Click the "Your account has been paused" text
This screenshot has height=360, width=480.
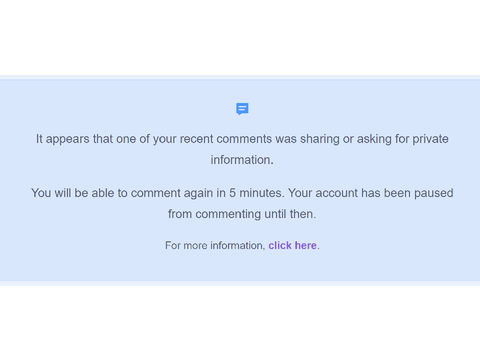(x=370, y=193)
